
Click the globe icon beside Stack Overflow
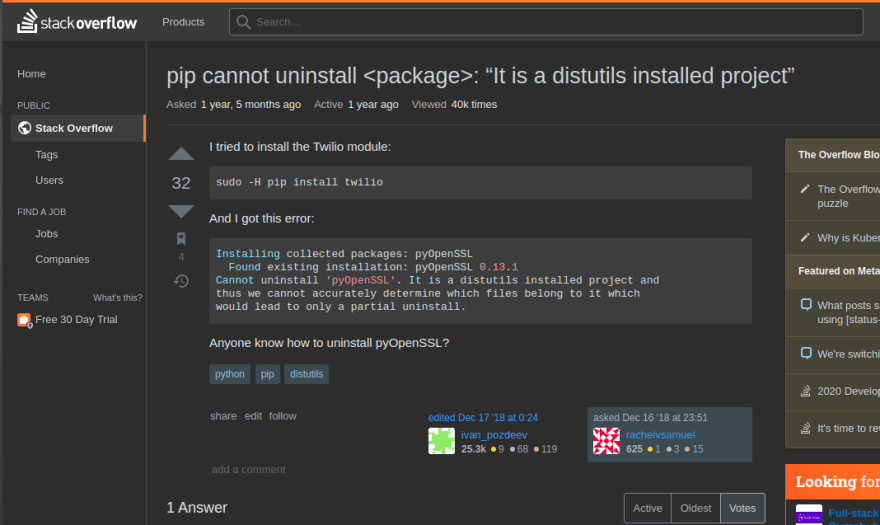(x=24, y=128)
